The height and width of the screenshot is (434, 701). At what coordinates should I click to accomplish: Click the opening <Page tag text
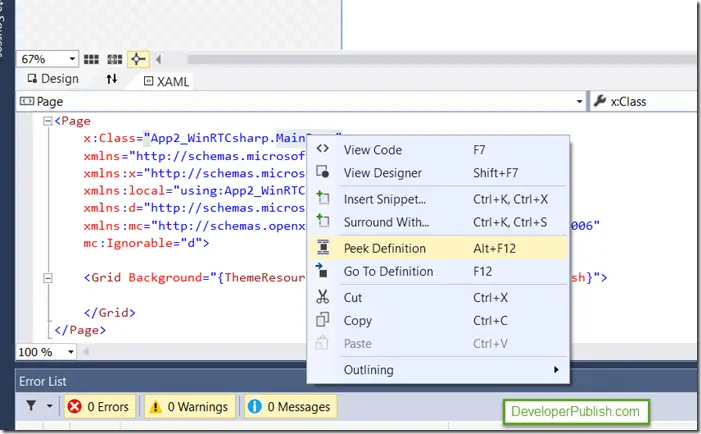72,121
